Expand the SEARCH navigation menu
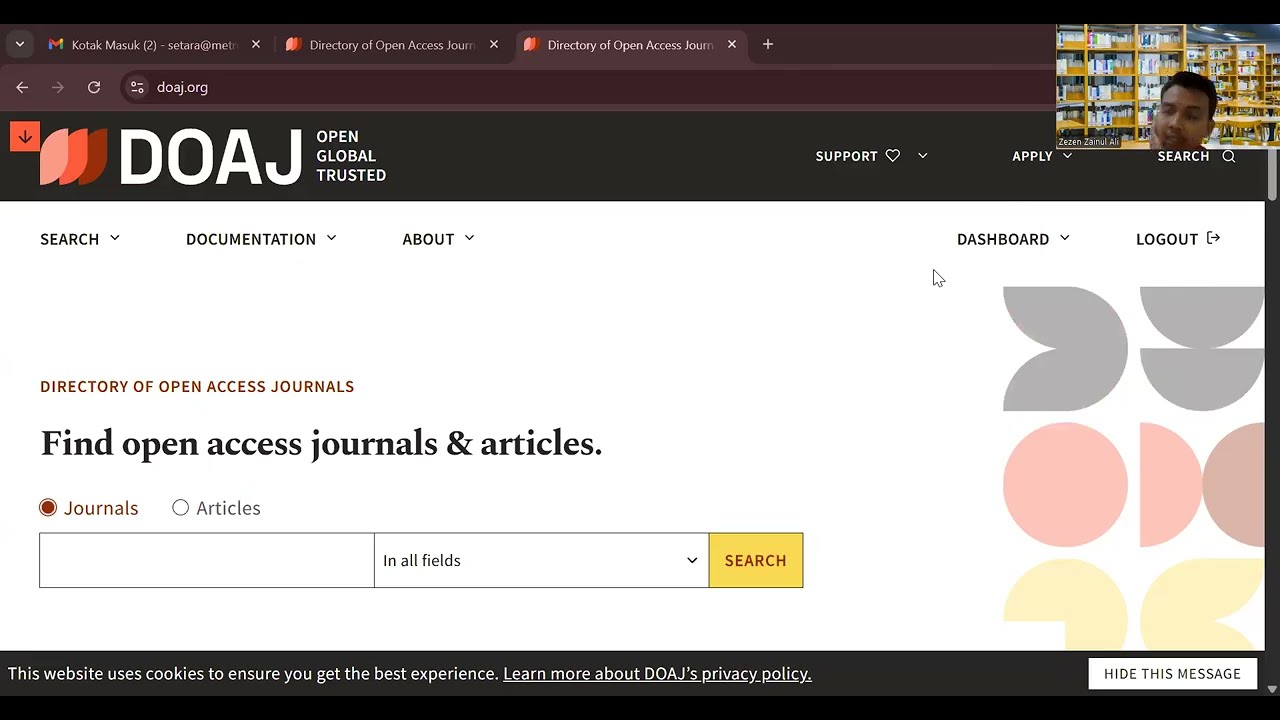The height and width of the screenshot is (720, 1280). pyautogui.click(x=80, y=239)
